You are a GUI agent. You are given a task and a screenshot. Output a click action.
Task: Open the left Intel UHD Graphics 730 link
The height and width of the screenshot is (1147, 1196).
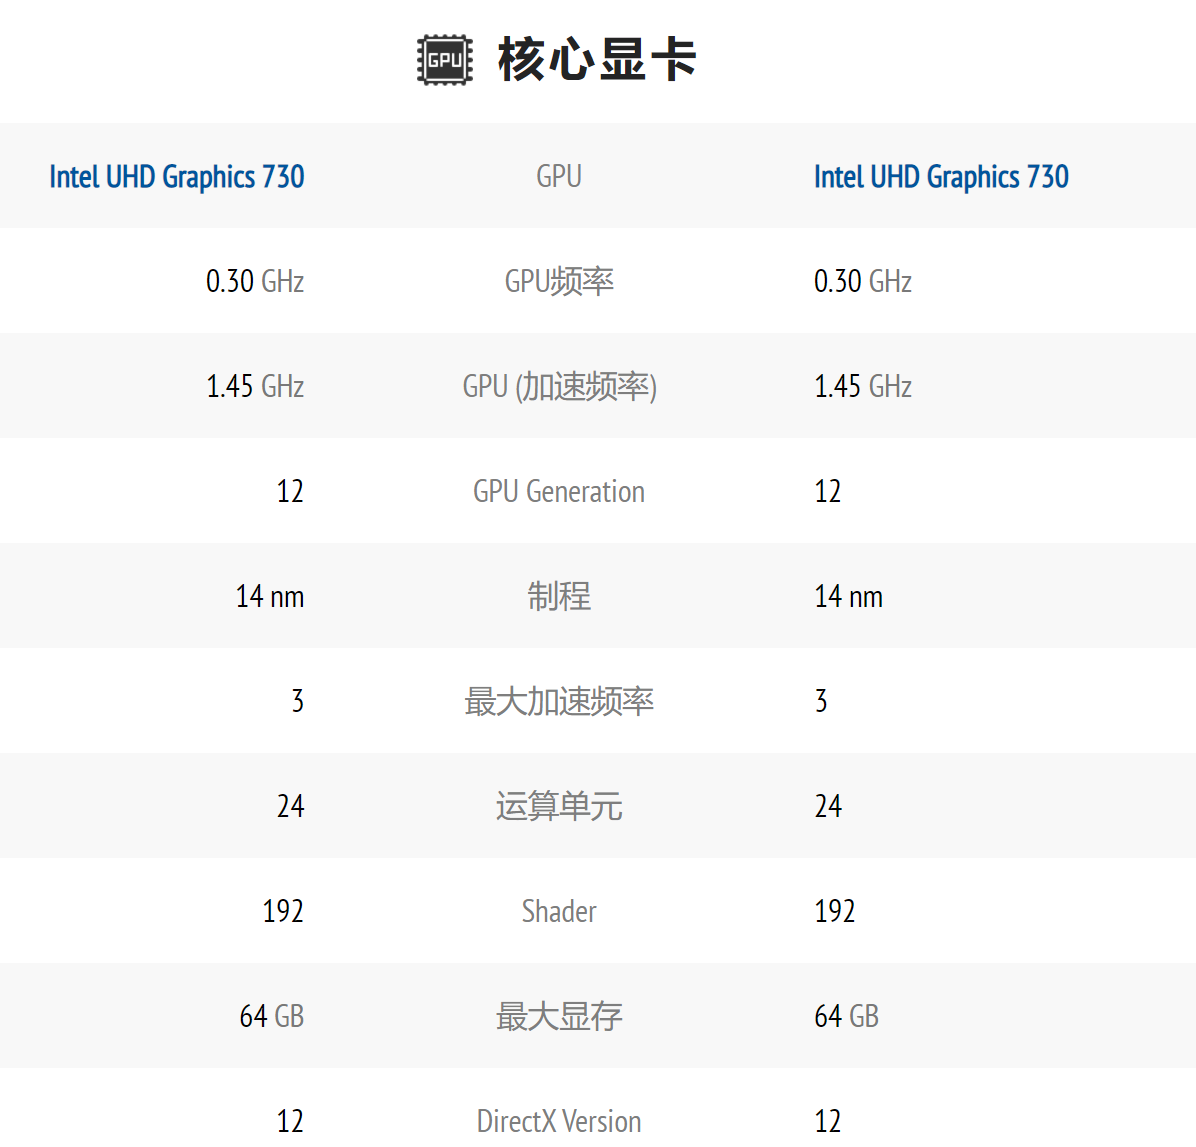click(177, 177)
